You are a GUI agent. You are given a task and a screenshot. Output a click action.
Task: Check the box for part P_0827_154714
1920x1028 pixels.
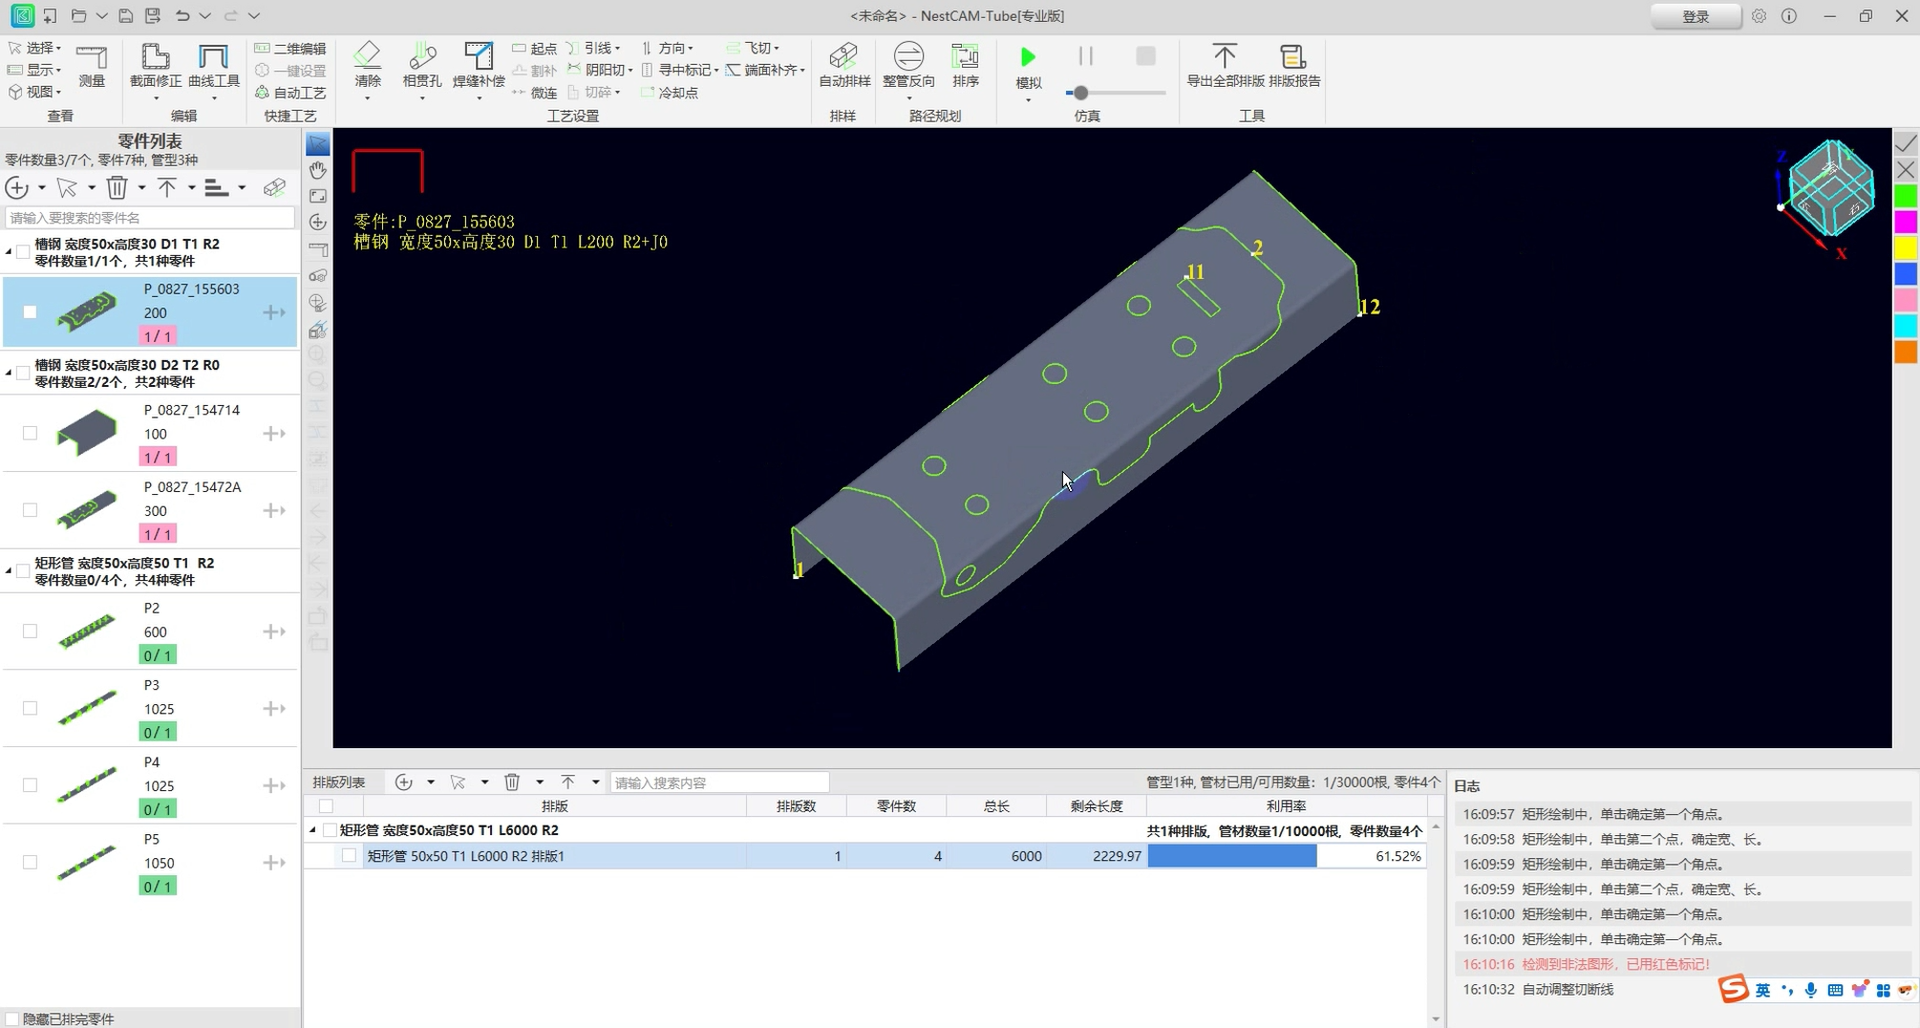tap(30, 433)
